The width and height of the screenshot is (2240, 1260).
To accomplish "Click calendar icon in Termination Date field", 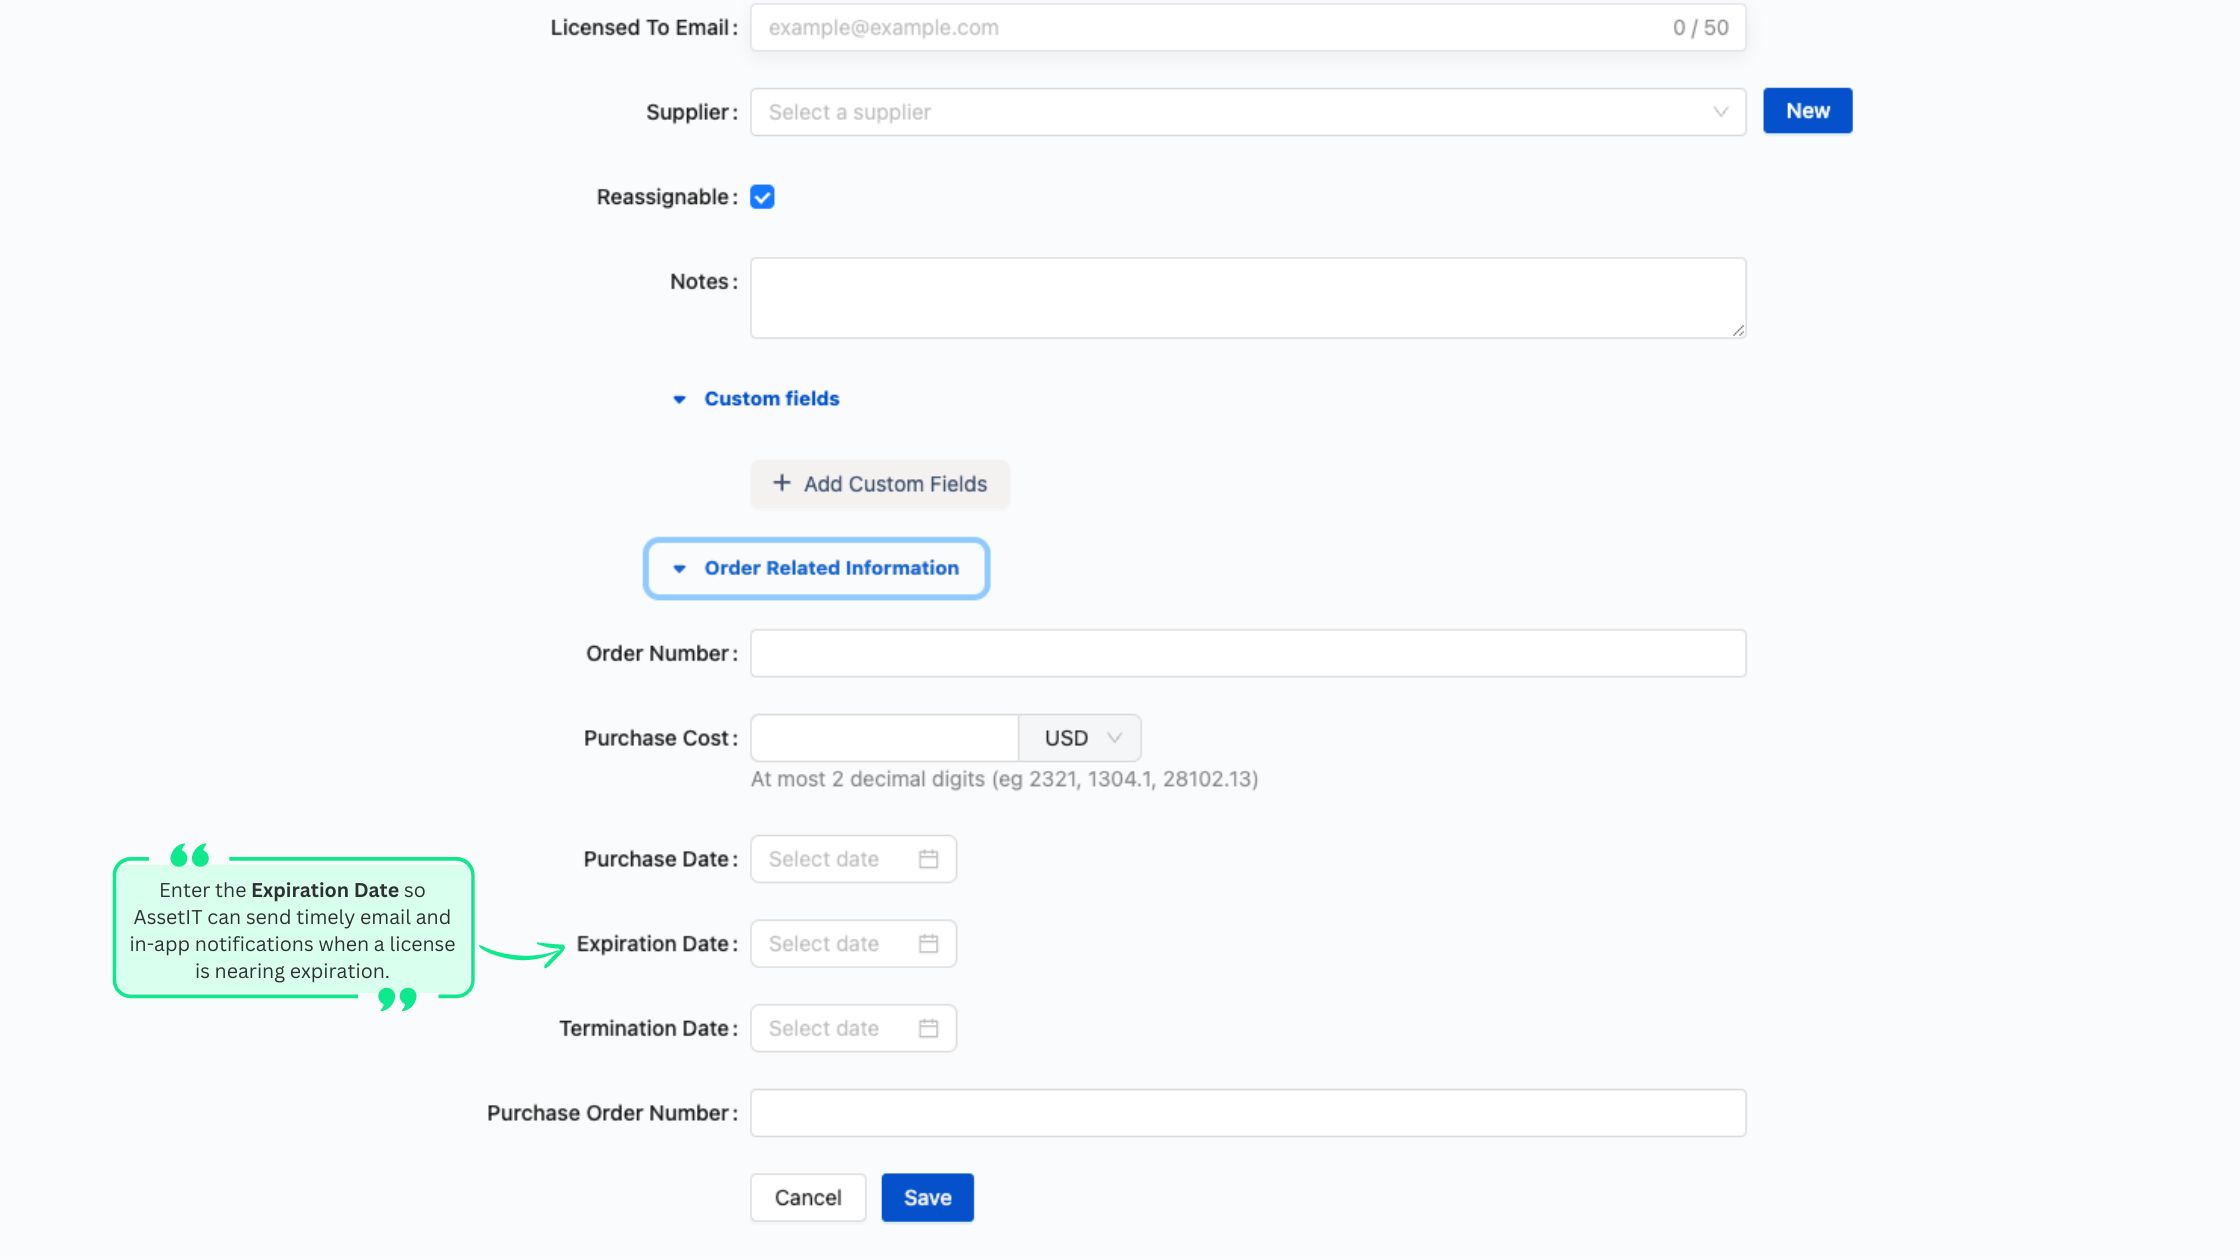I will 928,1028.
